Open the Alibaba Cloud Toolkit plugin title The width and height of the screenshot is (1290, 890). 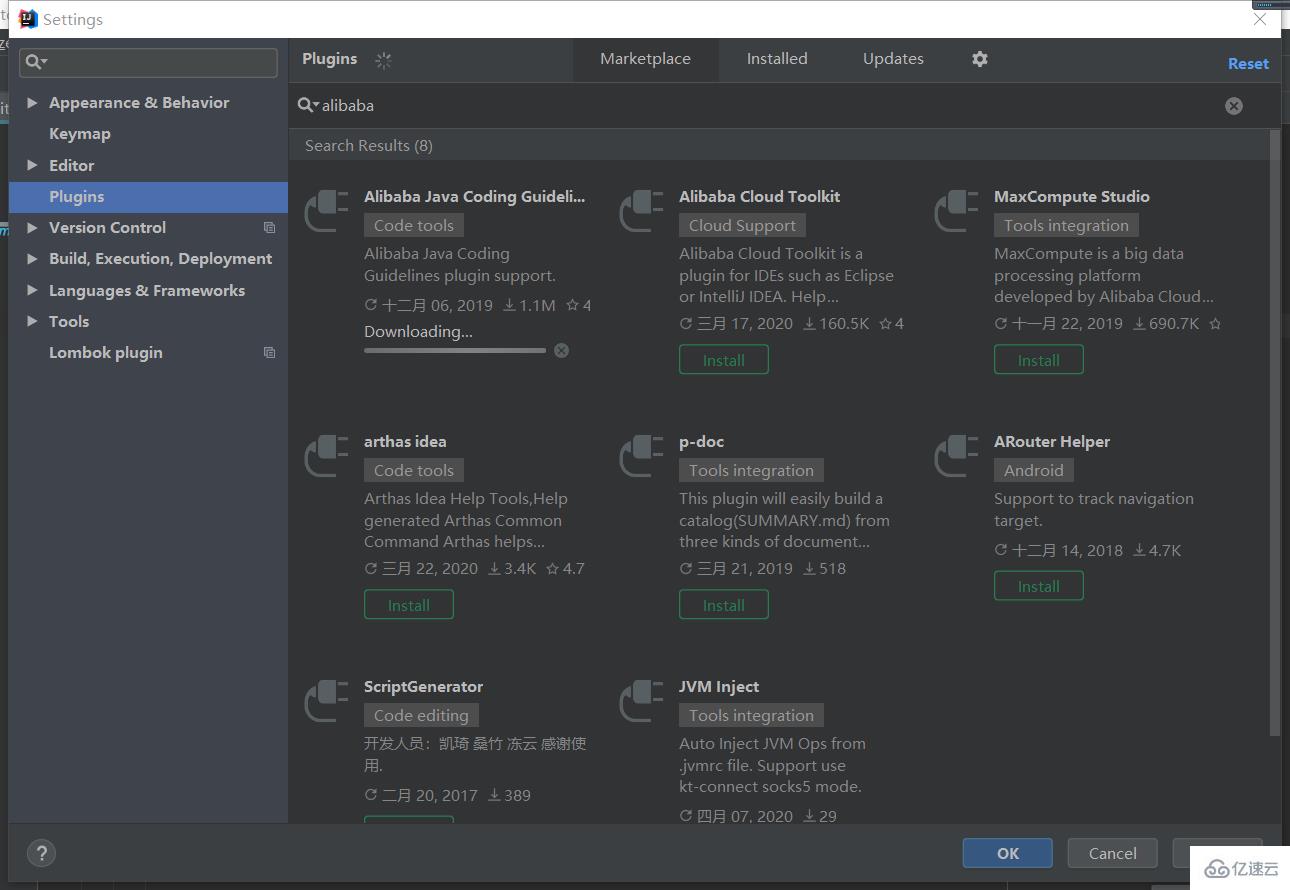[x=759, y=197]
